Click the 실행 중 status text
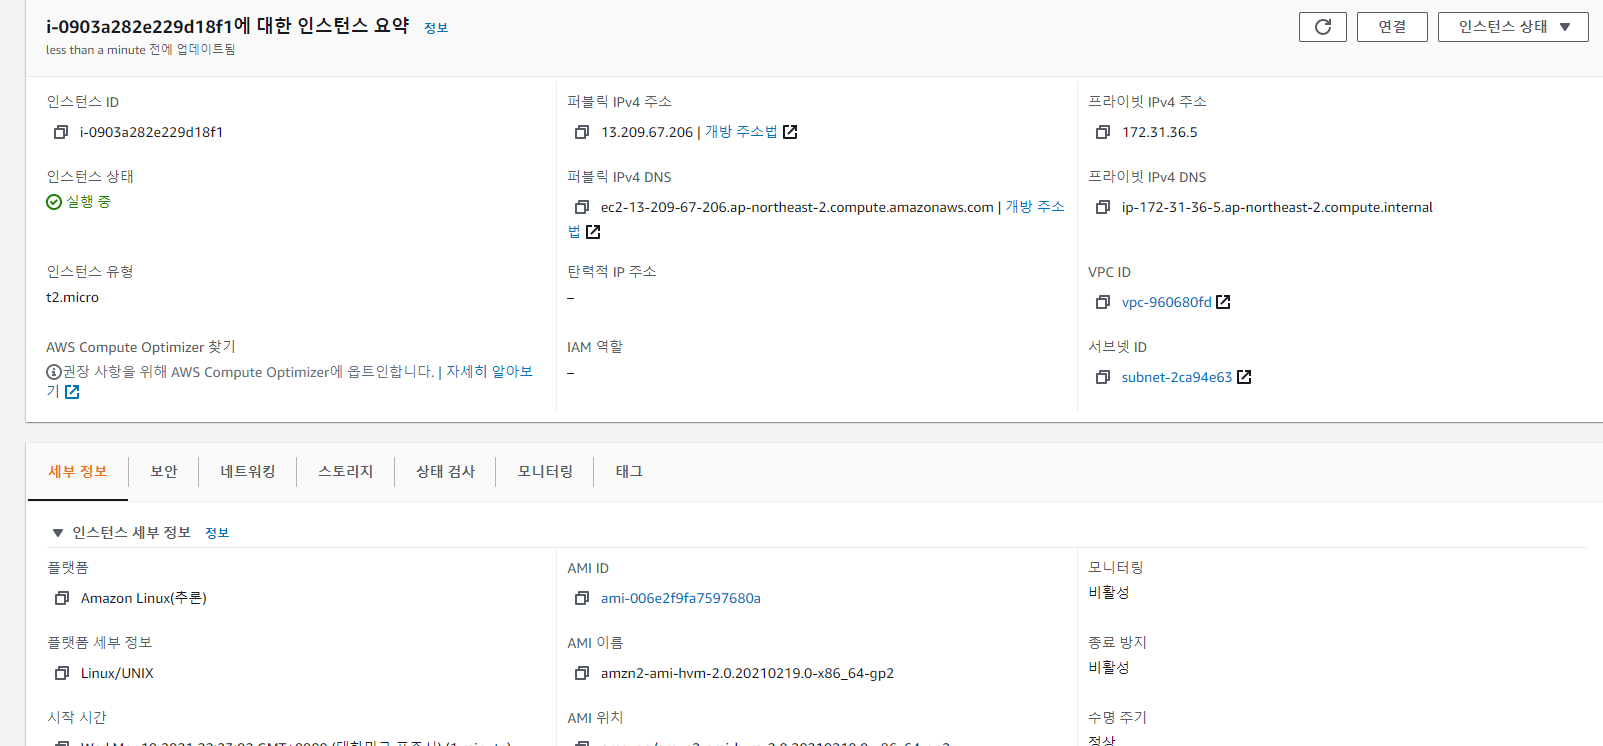The width and height of the screenshot is (1603, 746). click(x=89, y=202)
